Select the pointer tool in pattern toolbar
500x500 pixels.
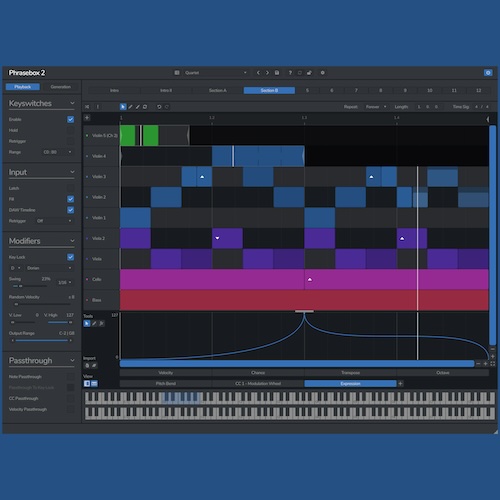[123, 107]
